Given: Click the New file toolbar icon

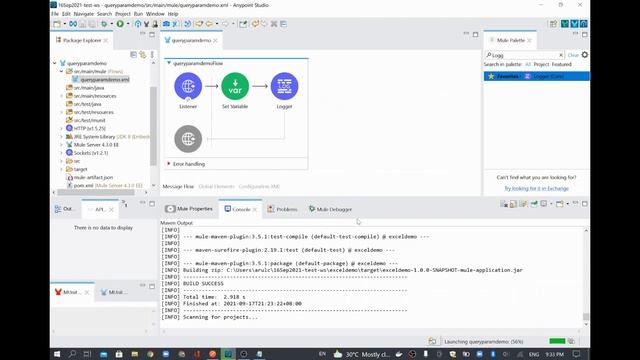Looking at the screenshot, I should tap(57, 24).
